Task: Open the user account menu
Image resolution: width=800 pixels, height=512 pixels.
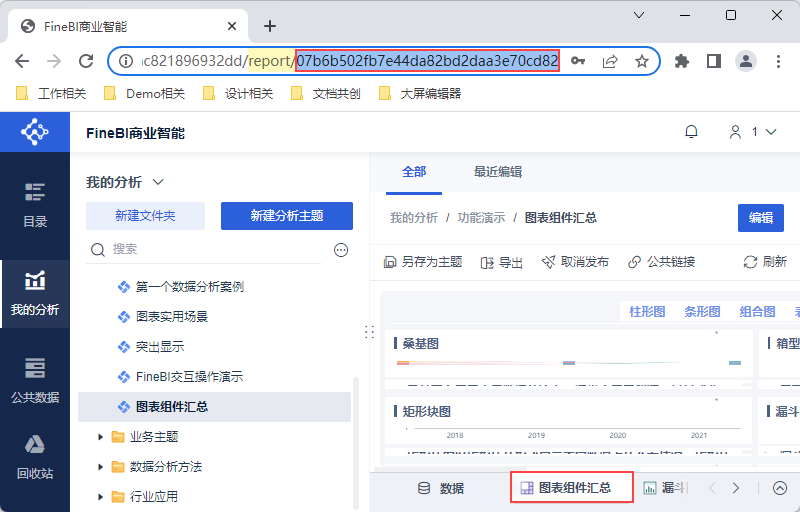Action: coord(753,132)
